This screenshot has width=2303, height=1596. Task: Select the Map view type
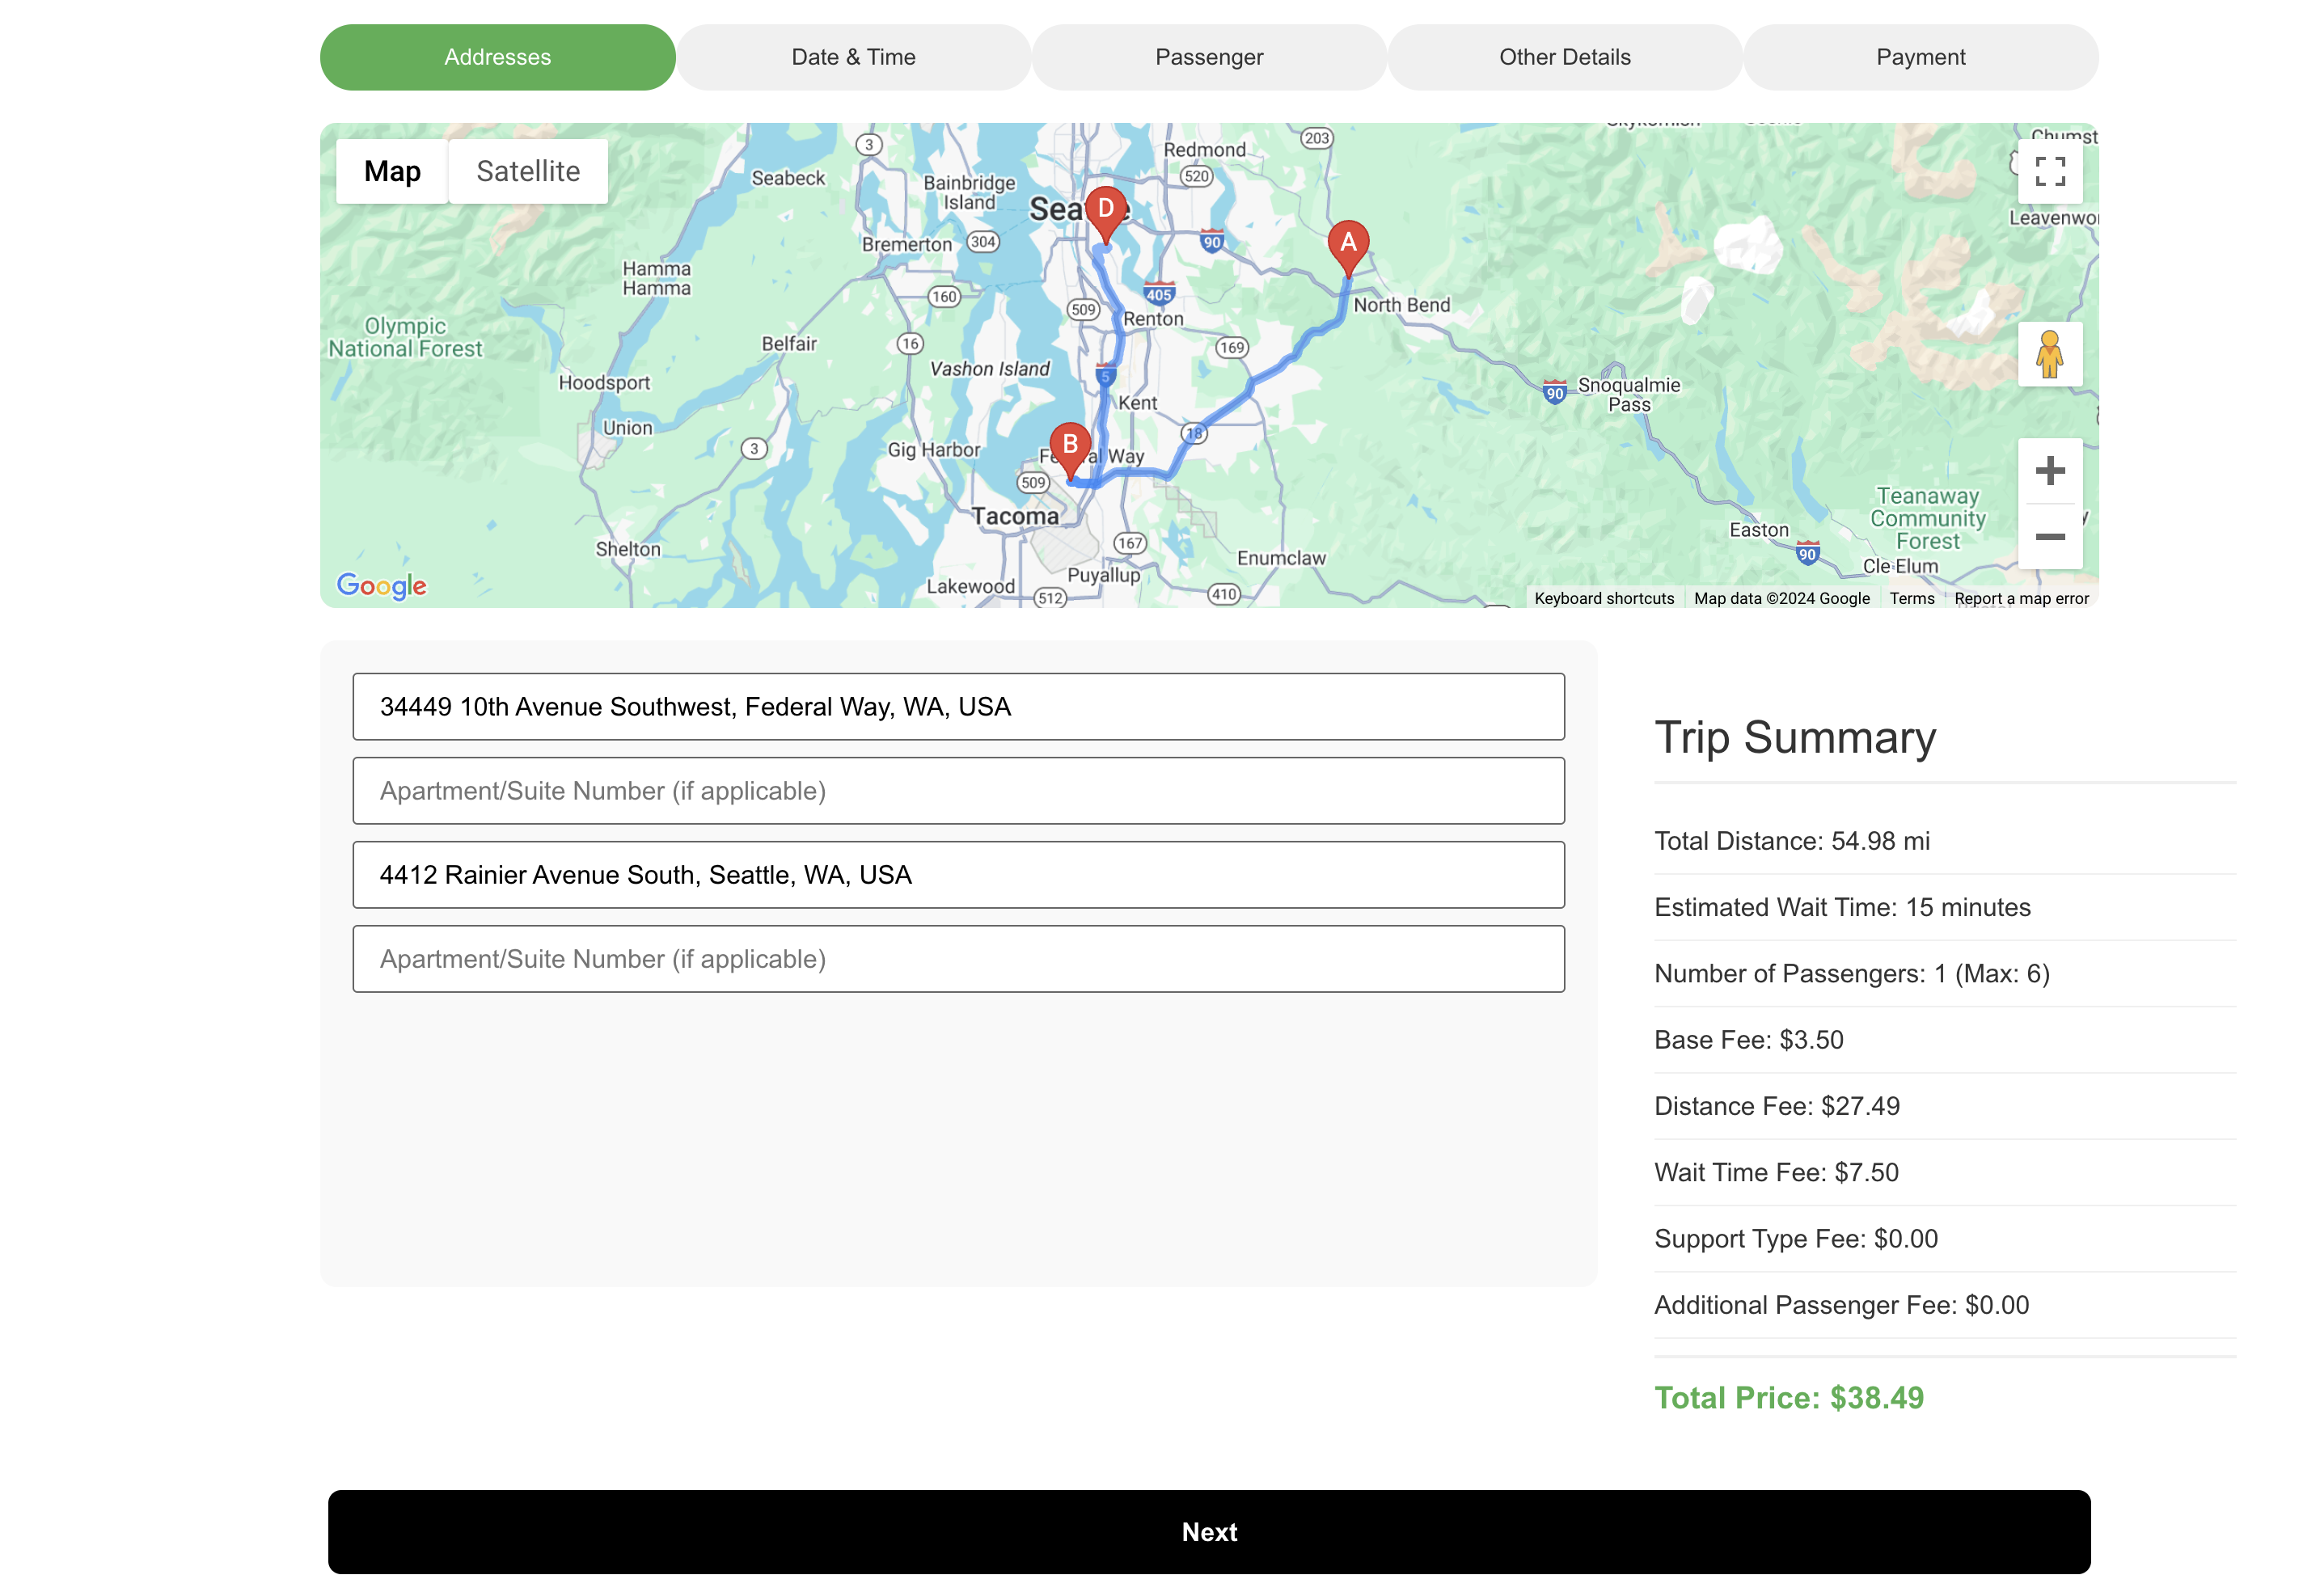[x=392, y=171]
